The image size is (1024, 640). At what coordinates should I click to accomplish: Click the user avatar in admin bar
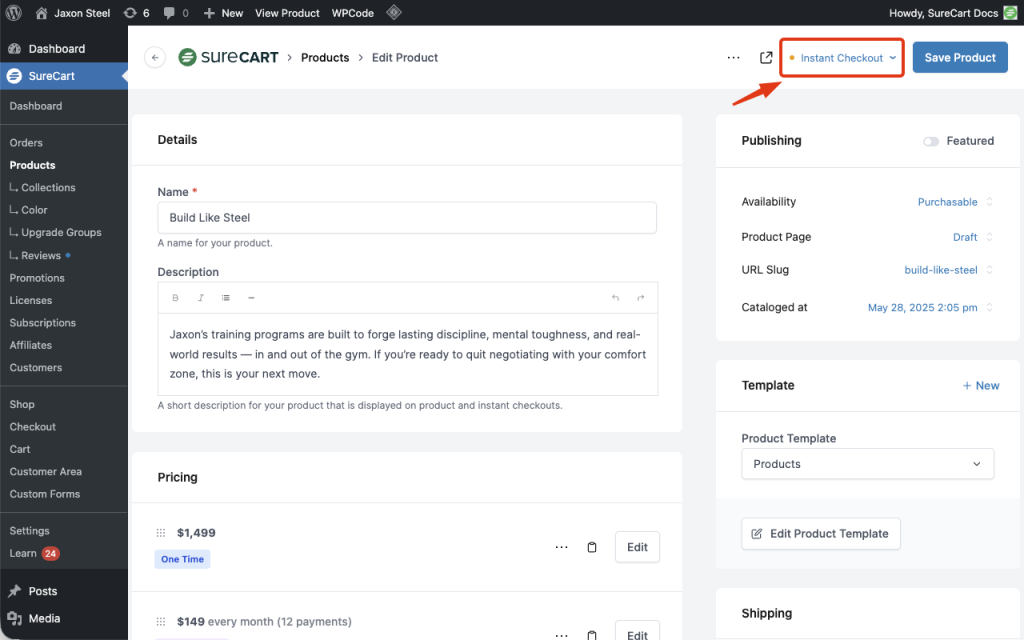tap(1010, 13)
